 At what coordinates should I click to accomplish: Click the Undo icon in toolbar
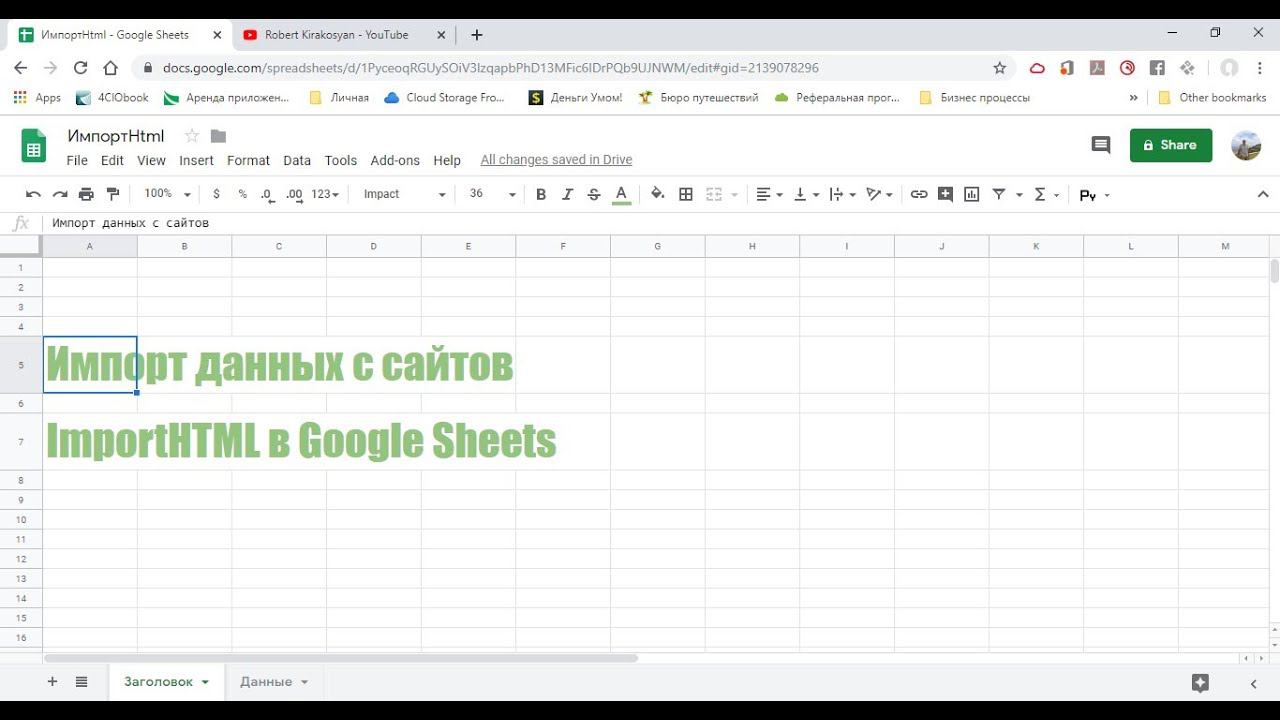(34, 194)
